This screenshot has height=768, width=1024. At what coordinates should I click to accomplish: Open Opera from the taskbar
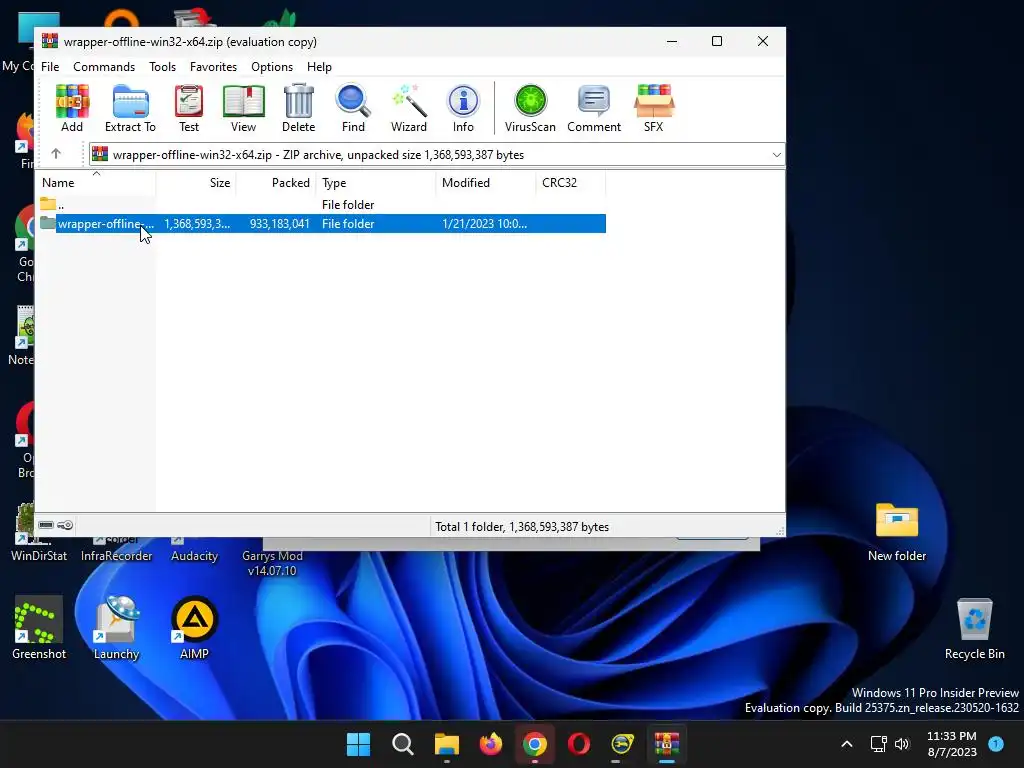579,744
